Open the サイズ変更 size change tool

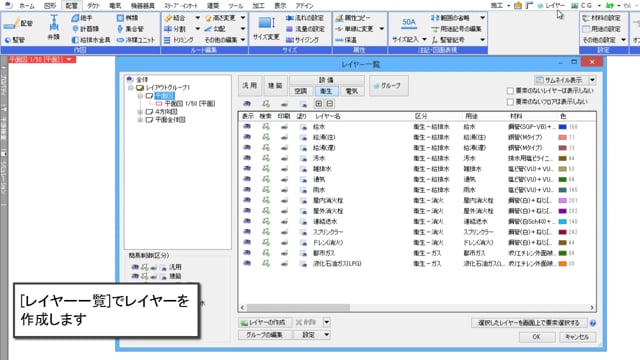pos(266,28)
